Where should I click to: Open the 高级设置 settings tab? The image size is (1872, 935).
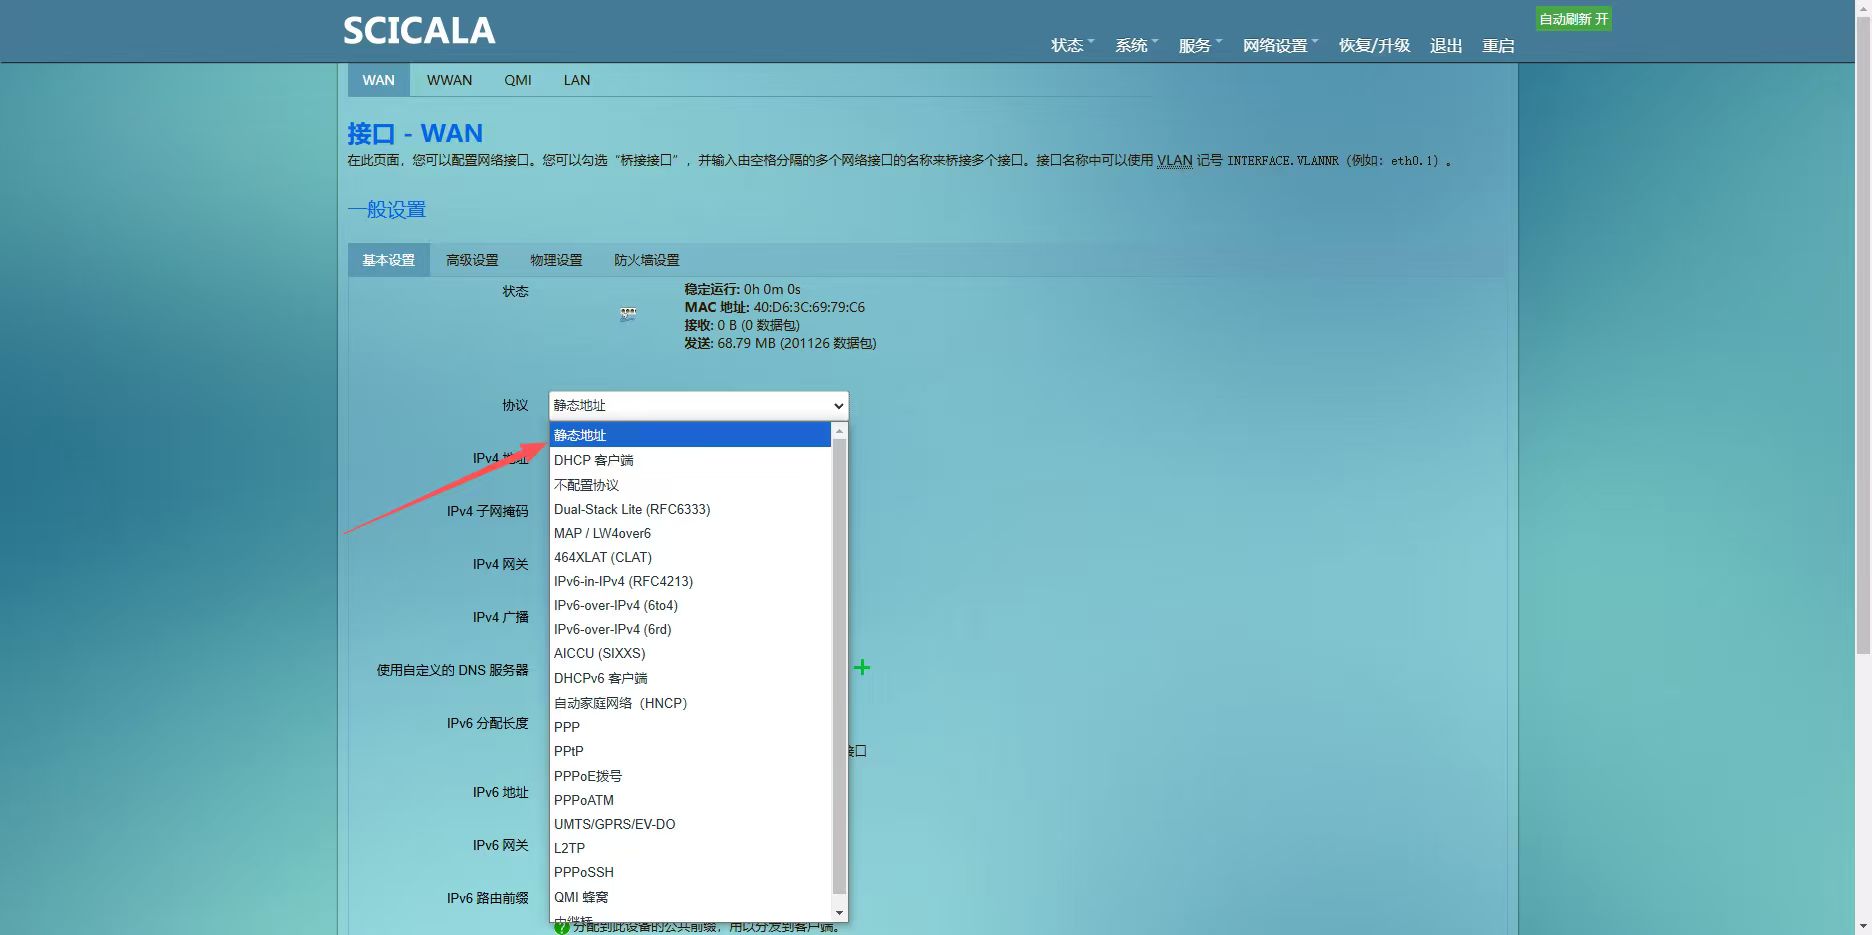pos(472,260)
